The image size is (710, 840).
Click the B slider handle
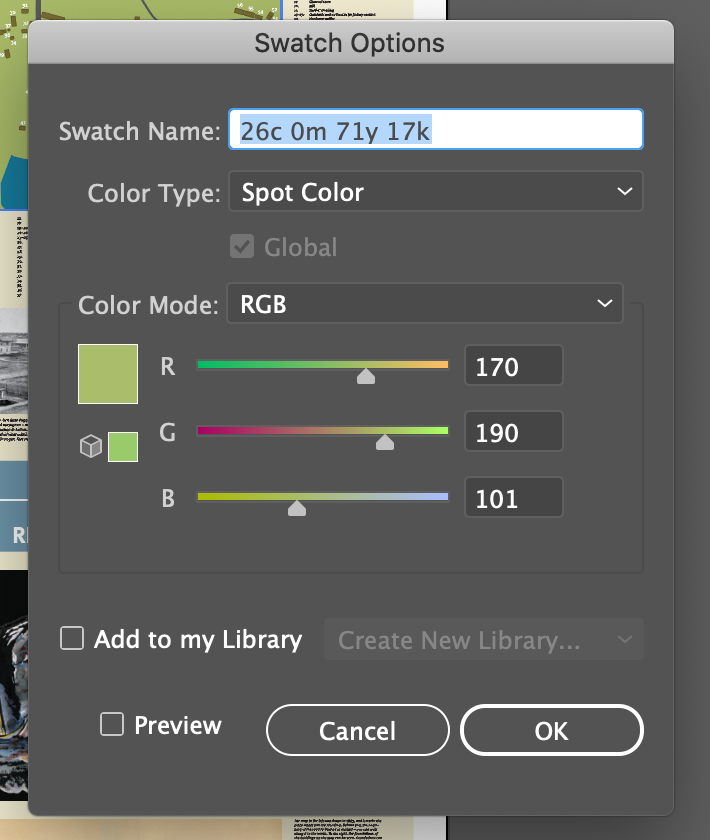[x=297, y=508]
